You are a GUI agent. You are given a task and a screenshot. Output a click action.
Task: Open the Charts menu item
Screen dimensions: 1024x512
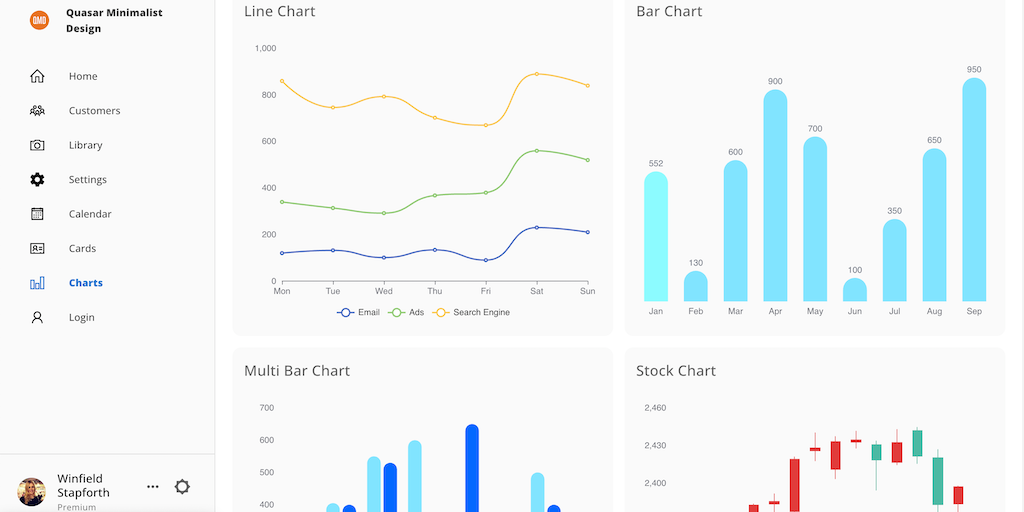(86, 283)
